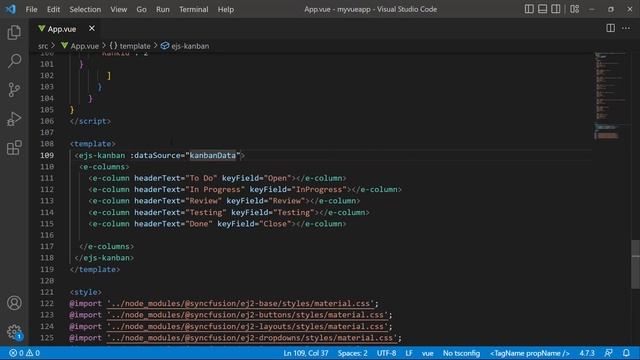
Task: Open the Go menu
Action: pyautogui.click(x=141, y=9)
